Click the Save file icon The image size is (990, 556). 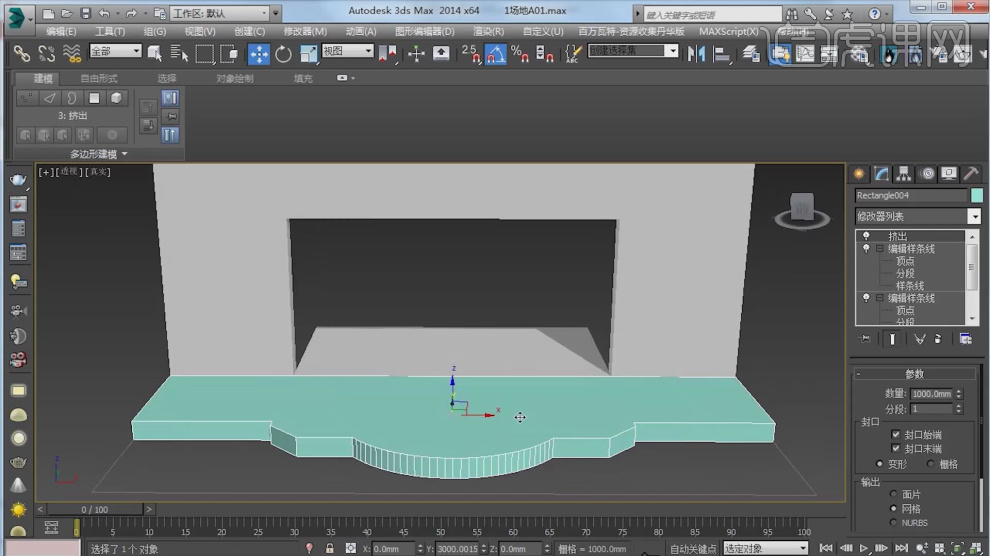(85, 13)
